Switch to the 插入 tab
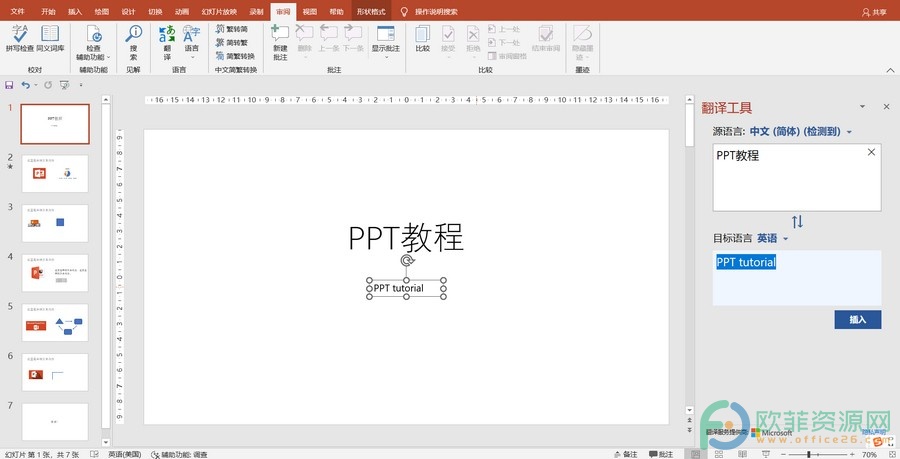The width and height of the screenshot is (900, 459). pyautogui.click(x=75, y=11)
